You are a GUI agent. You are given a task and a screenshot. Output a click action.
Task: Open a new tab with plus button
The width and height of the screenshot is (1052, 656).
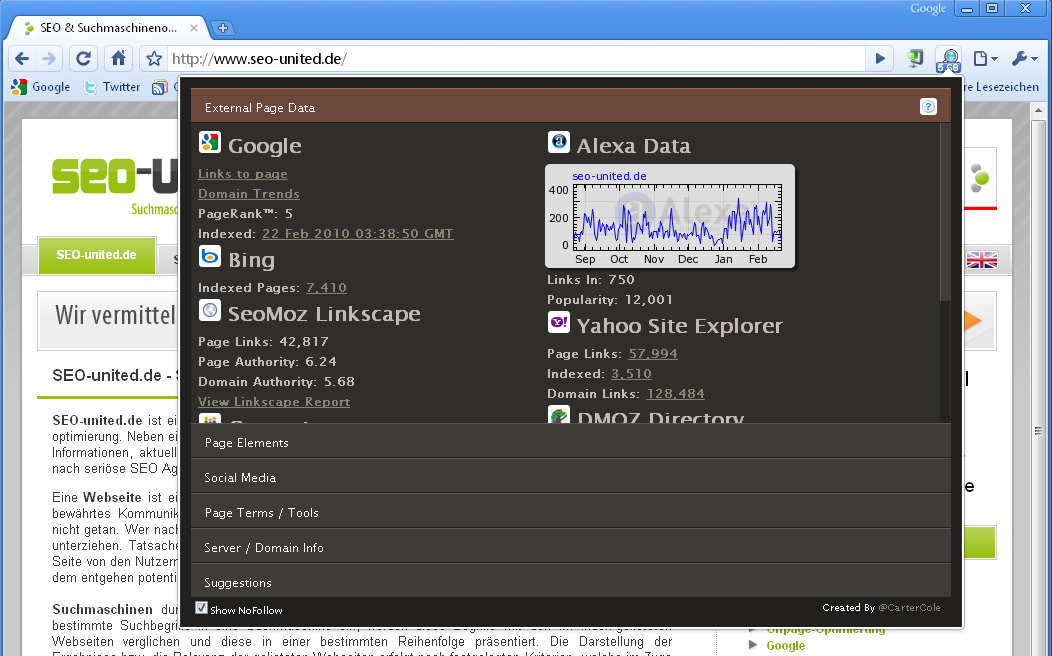(223, 28)
